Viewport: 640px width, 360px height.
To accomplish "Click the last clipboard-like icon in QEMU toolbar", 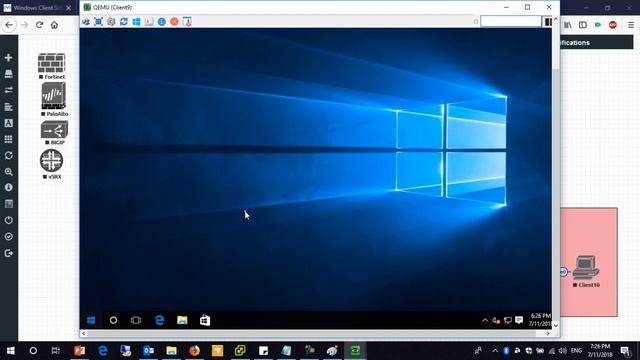I will (187, 22).
